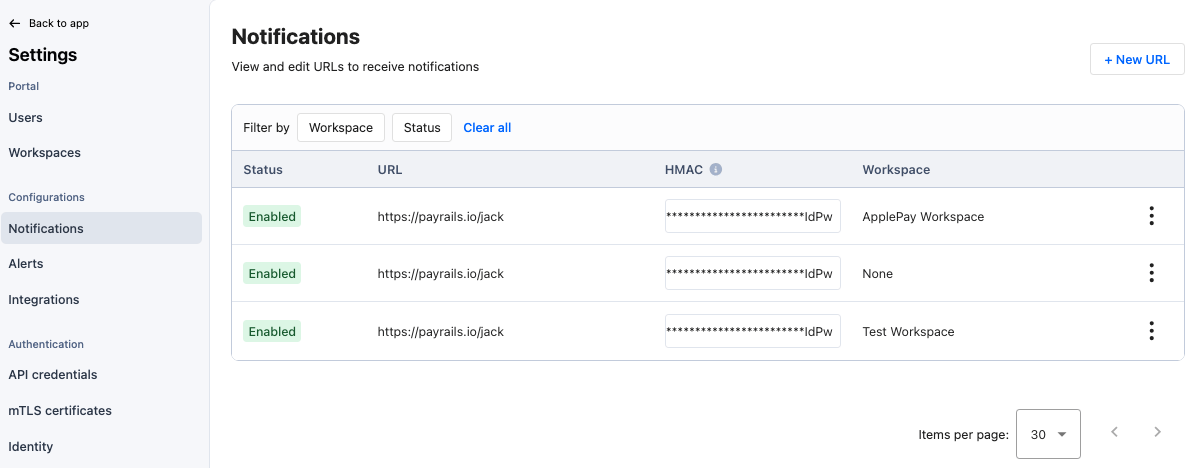Click the + New URL button
The width and height of the screenshot is (1197, 468).
pos(1137,60)
